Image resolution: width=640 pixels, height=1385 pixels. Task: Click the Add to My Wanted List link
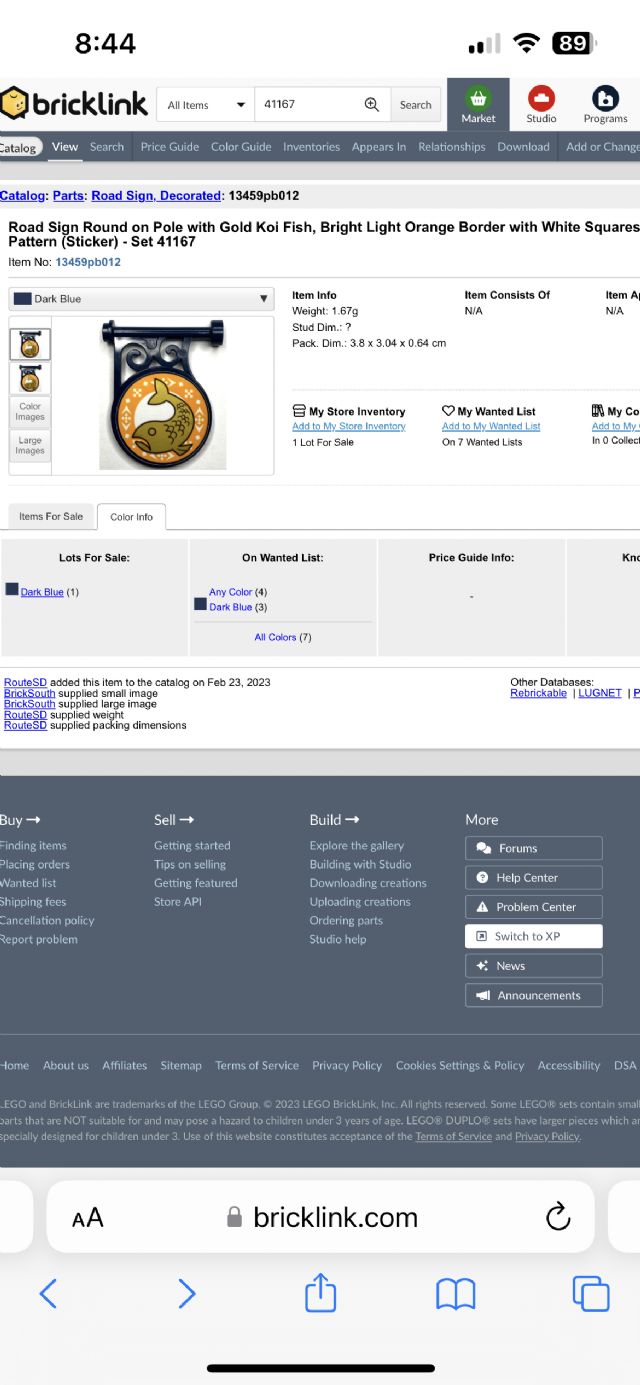[491, 427]
